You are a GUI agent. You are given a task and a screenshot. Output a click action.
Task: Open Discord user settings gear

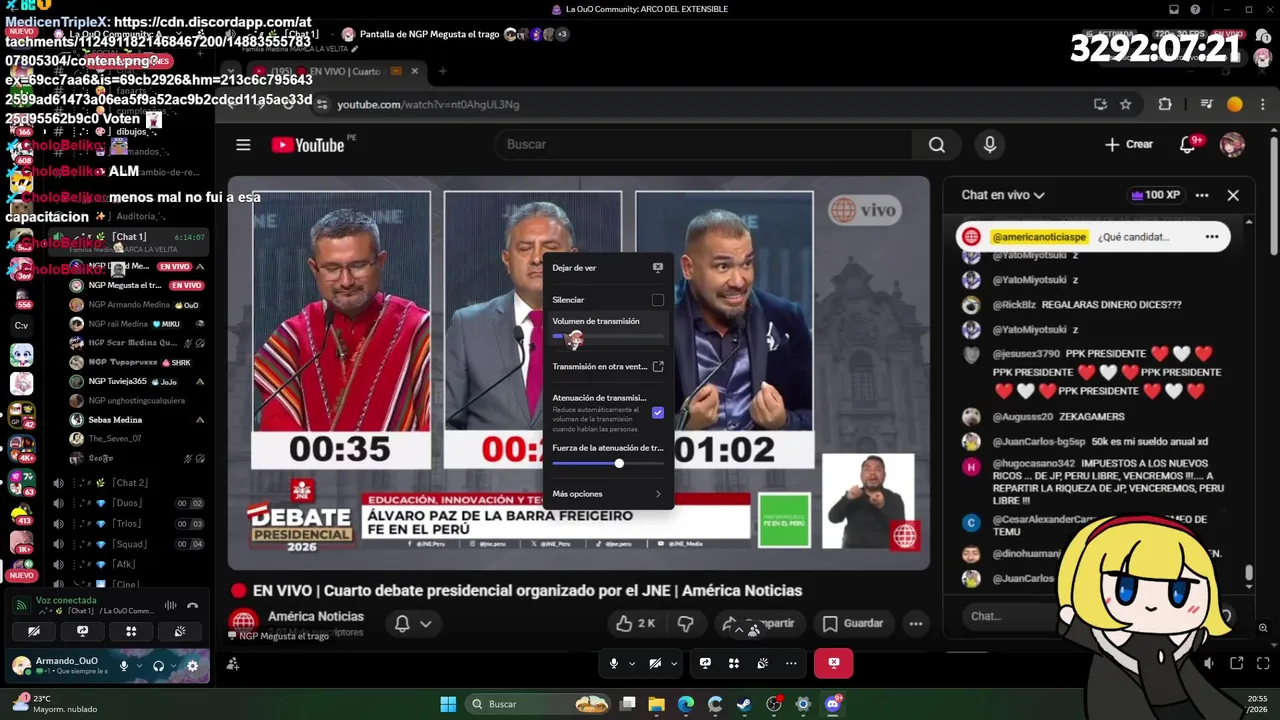pos(193,666)
